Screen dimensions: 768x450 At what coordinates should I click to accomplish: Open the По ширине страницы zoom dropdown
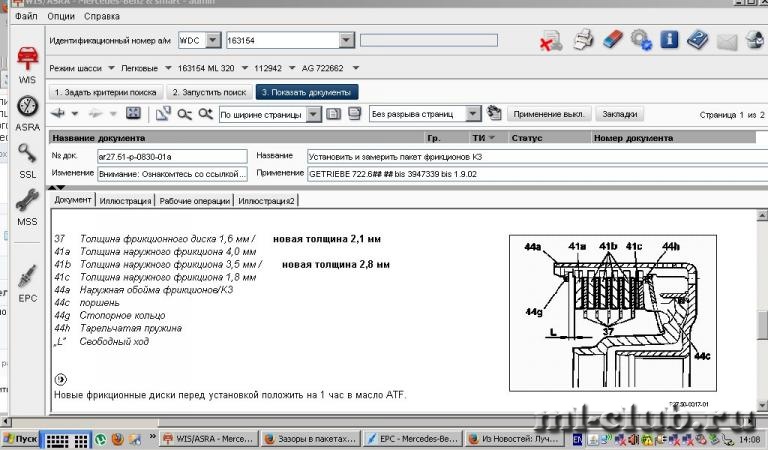pos(313,115)
